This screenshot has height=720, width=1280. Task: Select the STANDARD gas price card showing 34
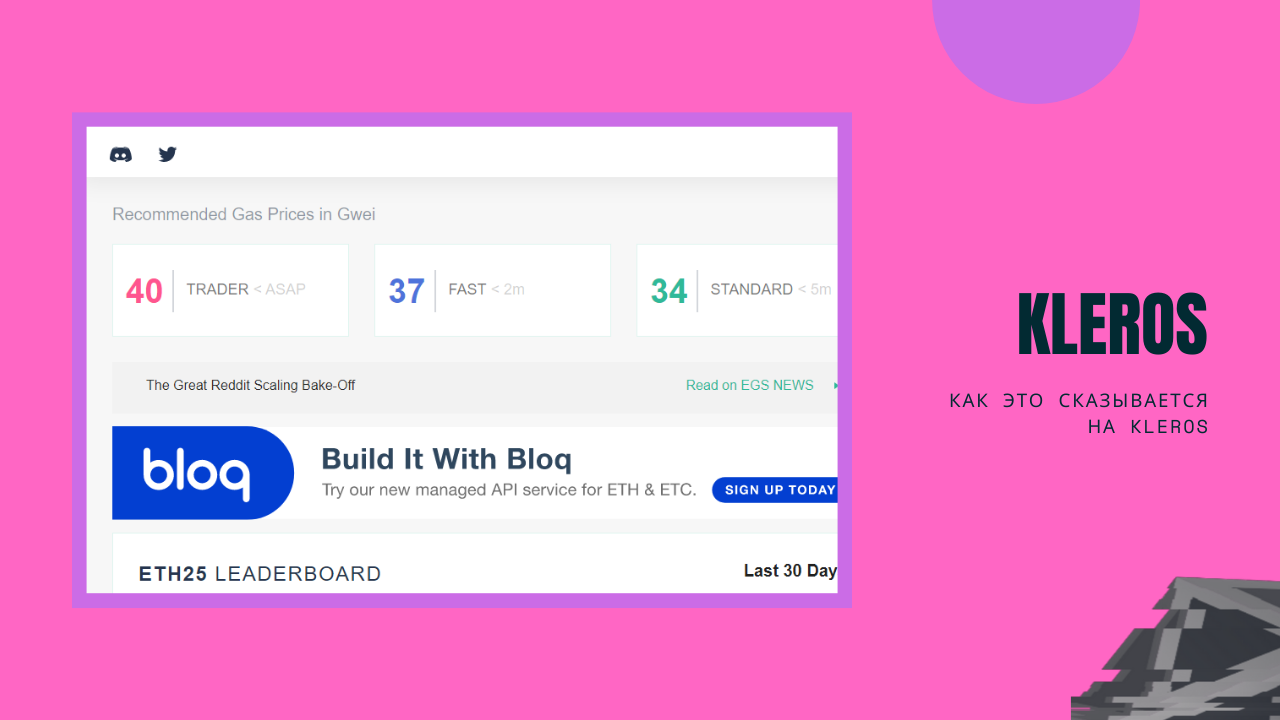point(737,290)
